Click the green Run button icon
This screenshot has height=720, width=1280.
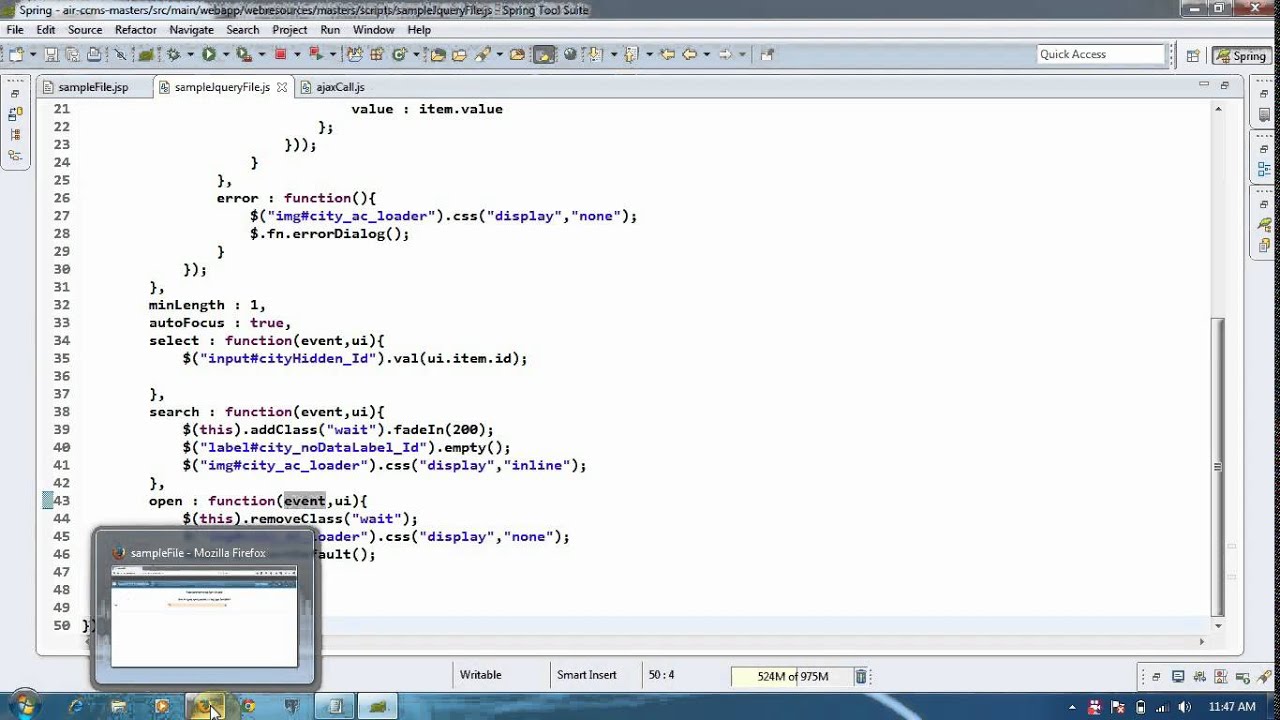209,54
